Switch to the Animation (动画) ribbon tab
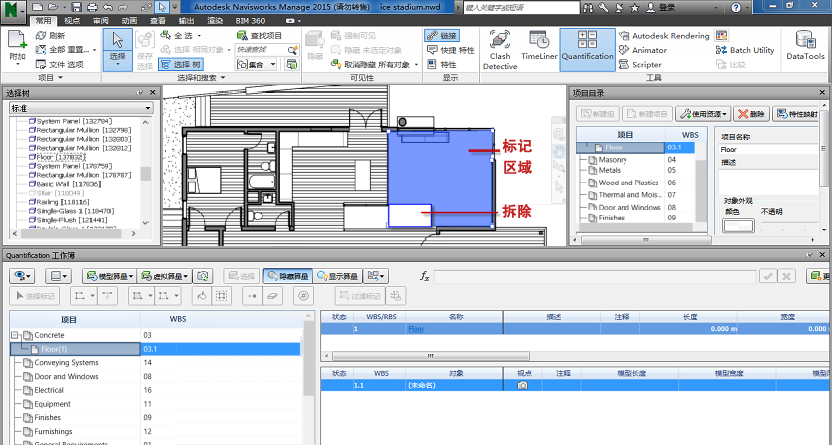The height and width of the screenshot is (445, 832). coord(129,21)
